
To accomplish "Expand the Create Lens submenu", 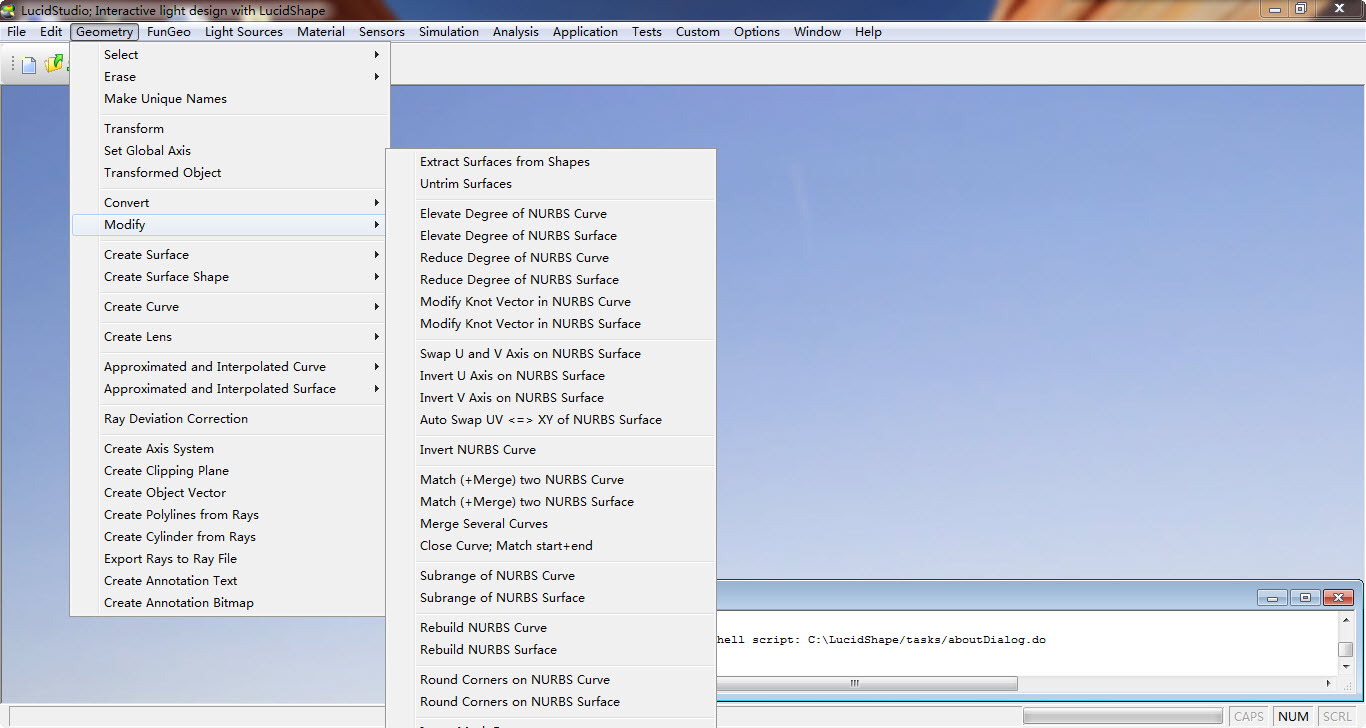I will [229, 337].
